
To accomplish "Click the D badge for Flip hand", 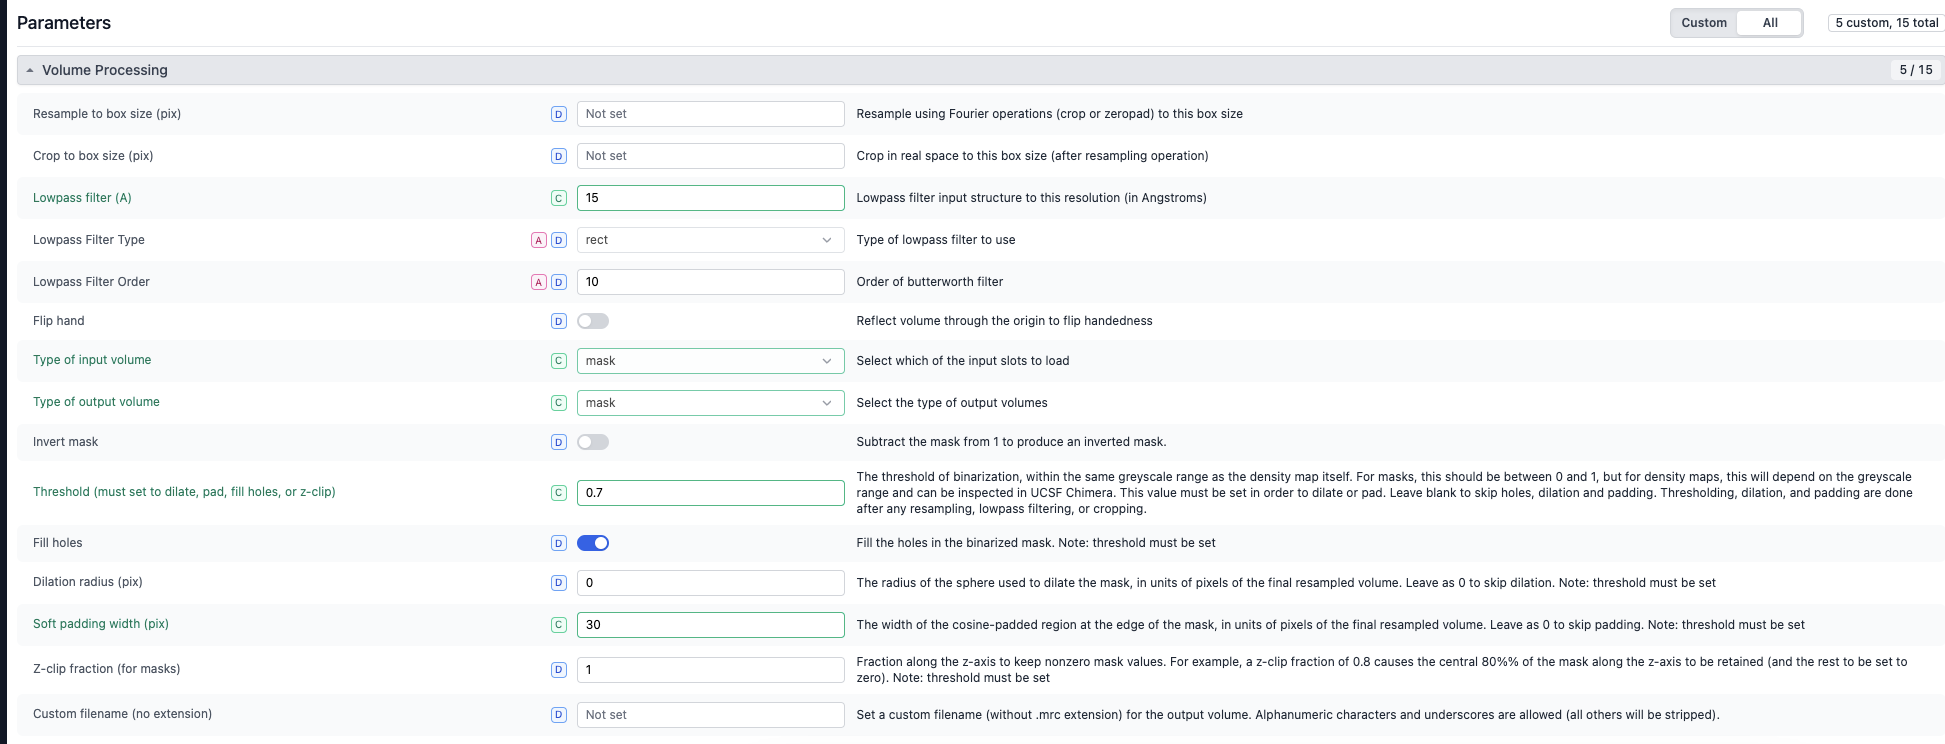I will [559, 321].
